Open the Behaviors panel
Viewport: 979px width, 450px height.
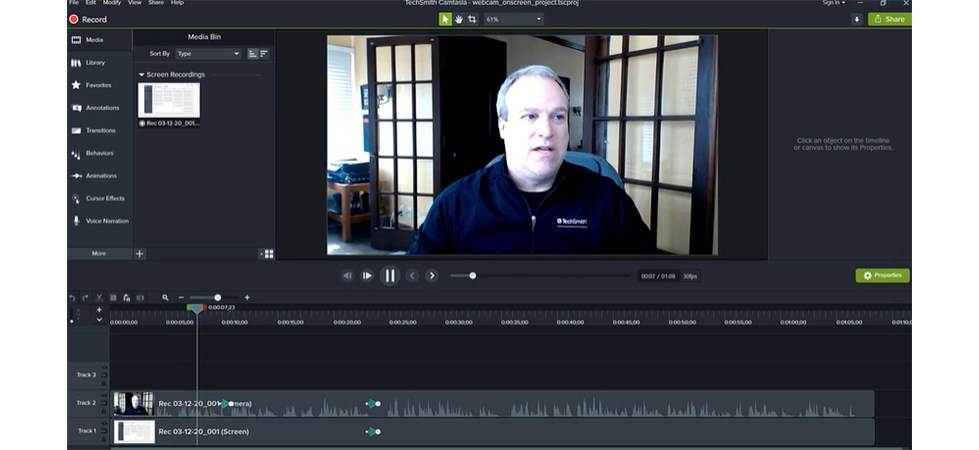pyautogui.click(x=100, y=153)
